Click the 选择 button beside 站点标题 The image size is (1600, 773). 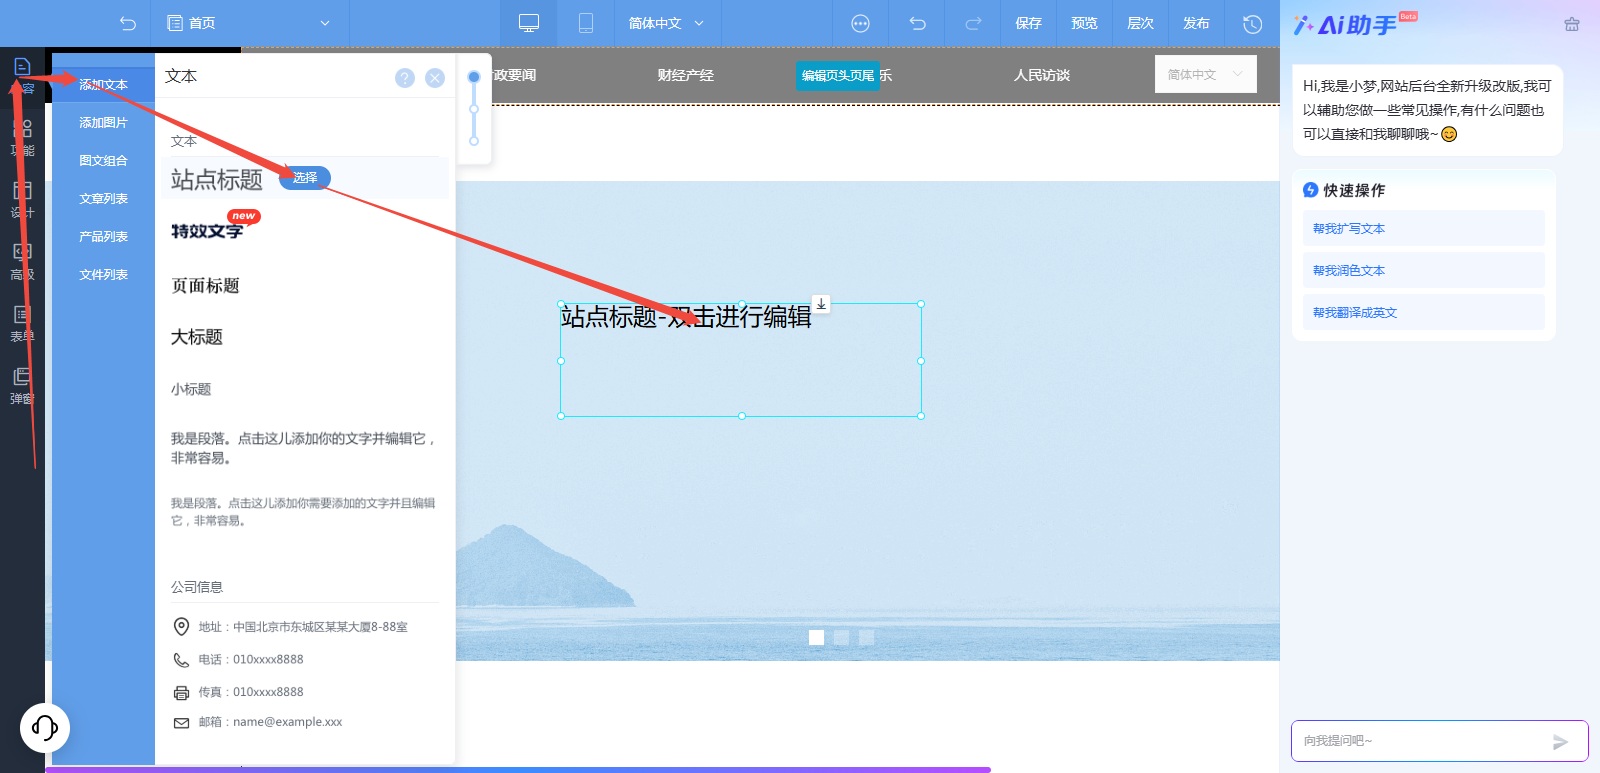click(305, 177)
